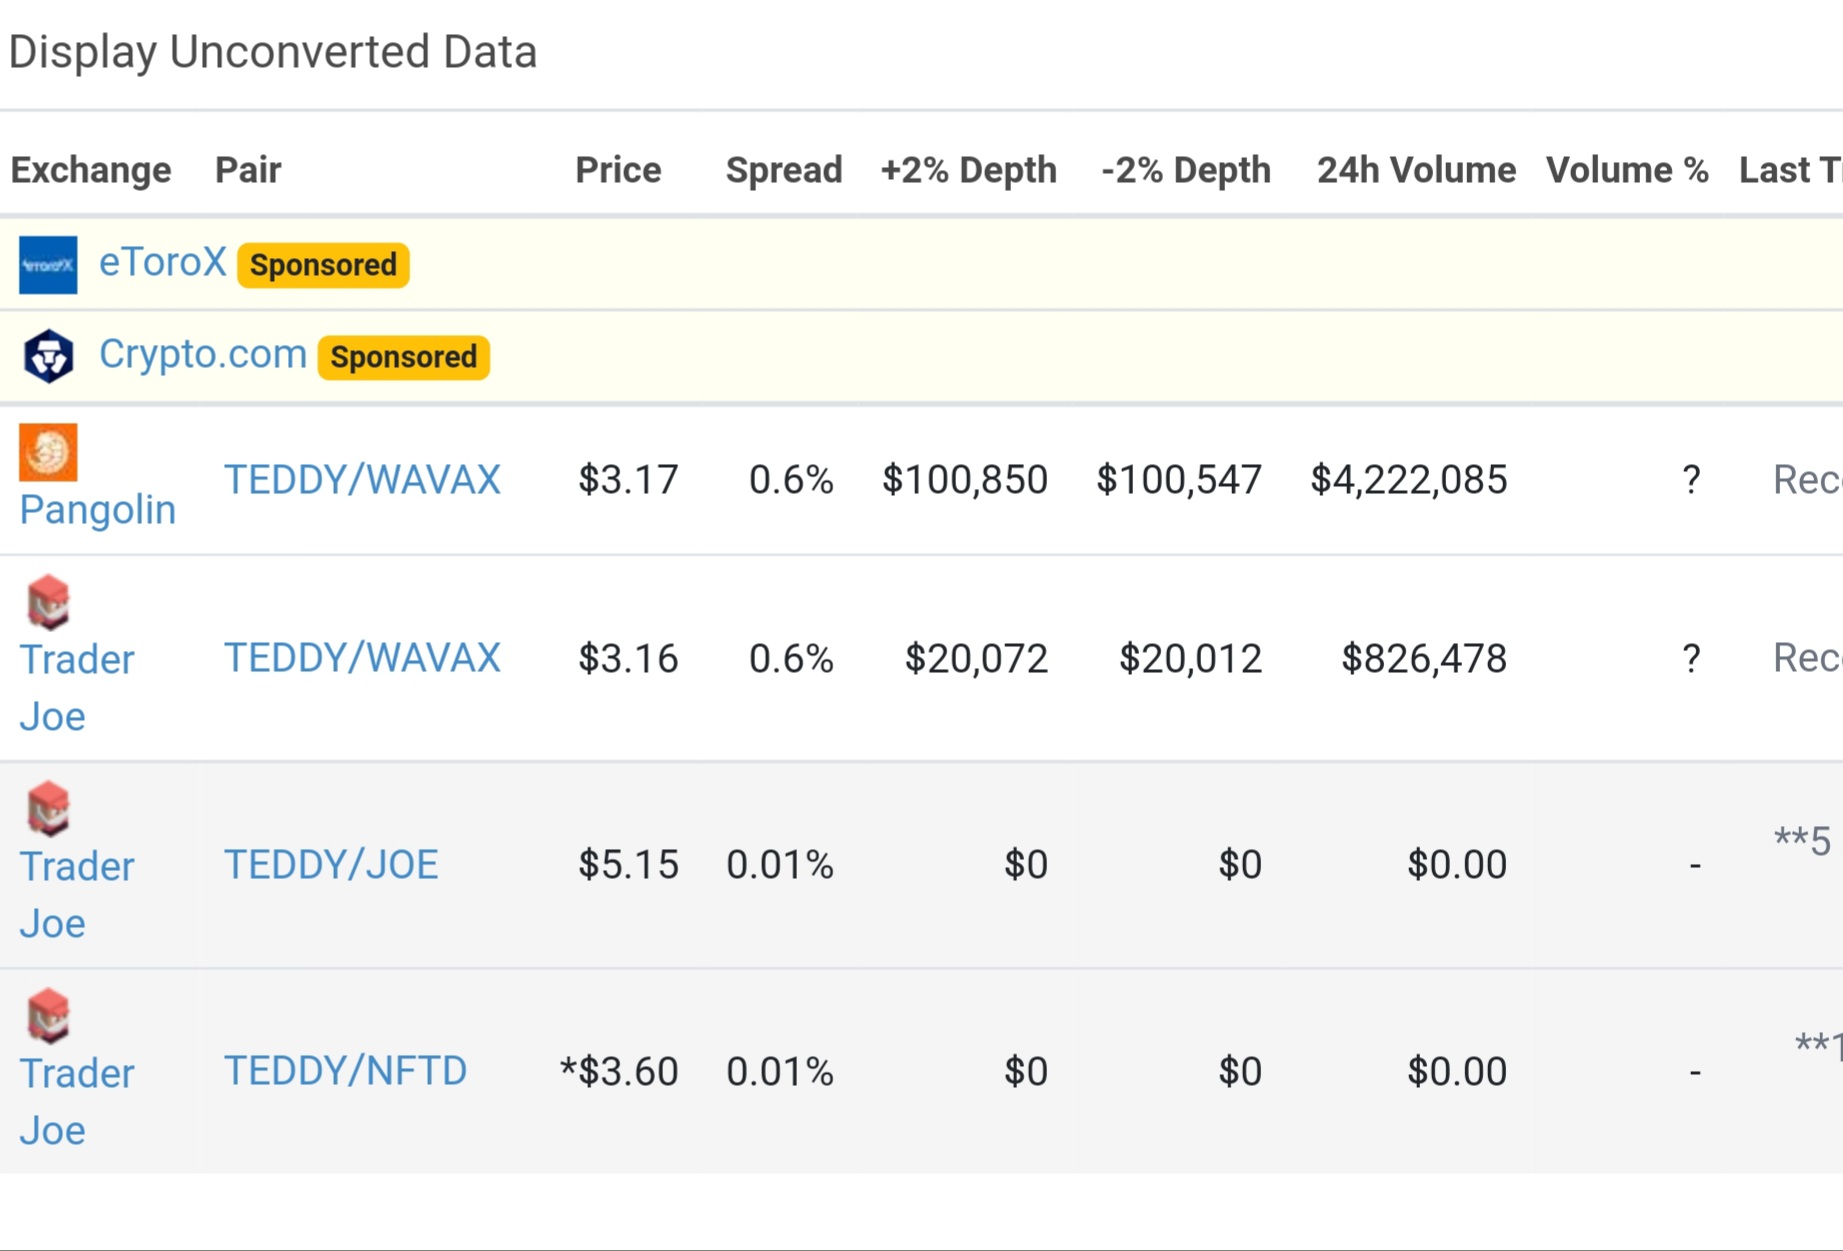Open the Pangolin exchange link
Image resolution: width=1843 pixels, height=1251 pixels.
(98, 510)
